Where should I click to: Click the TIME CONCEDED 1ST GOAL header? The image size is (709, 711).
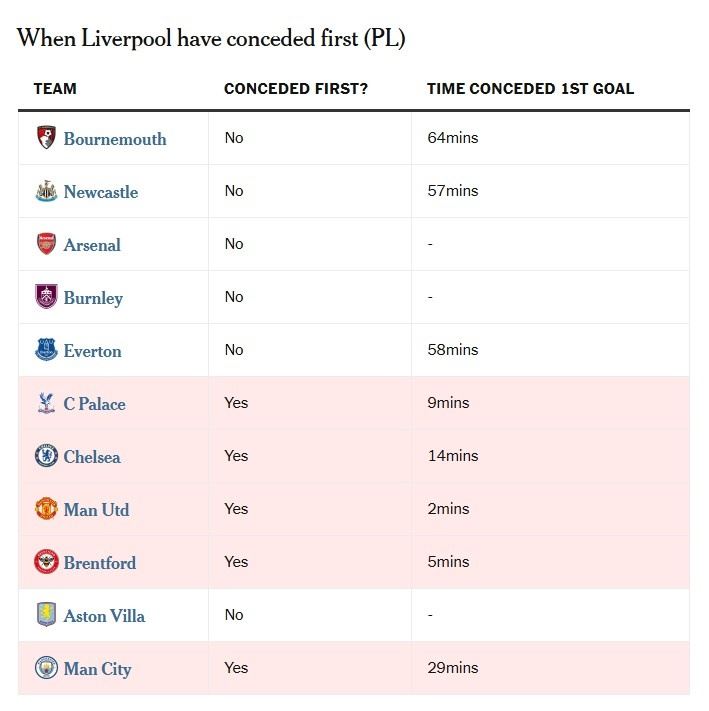click(530, 88)
